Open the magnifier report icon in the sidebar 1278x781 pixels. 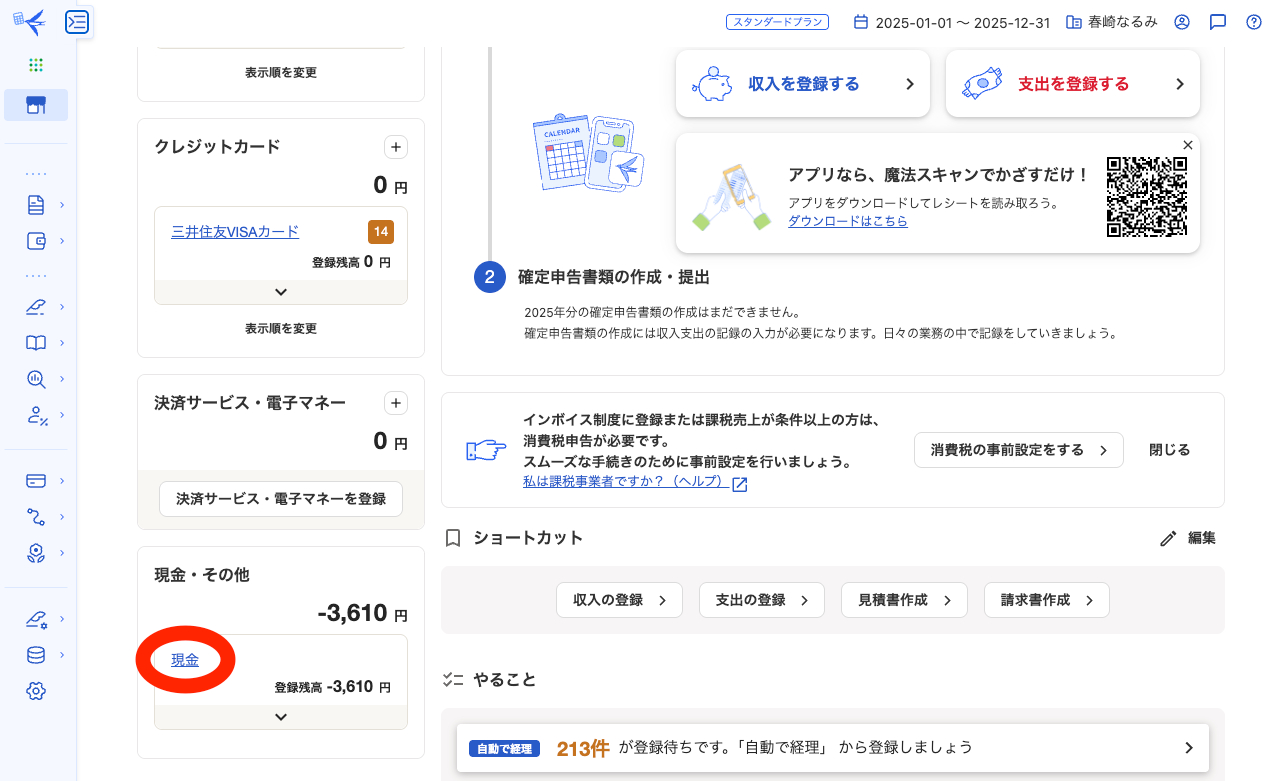coord(36,379)
